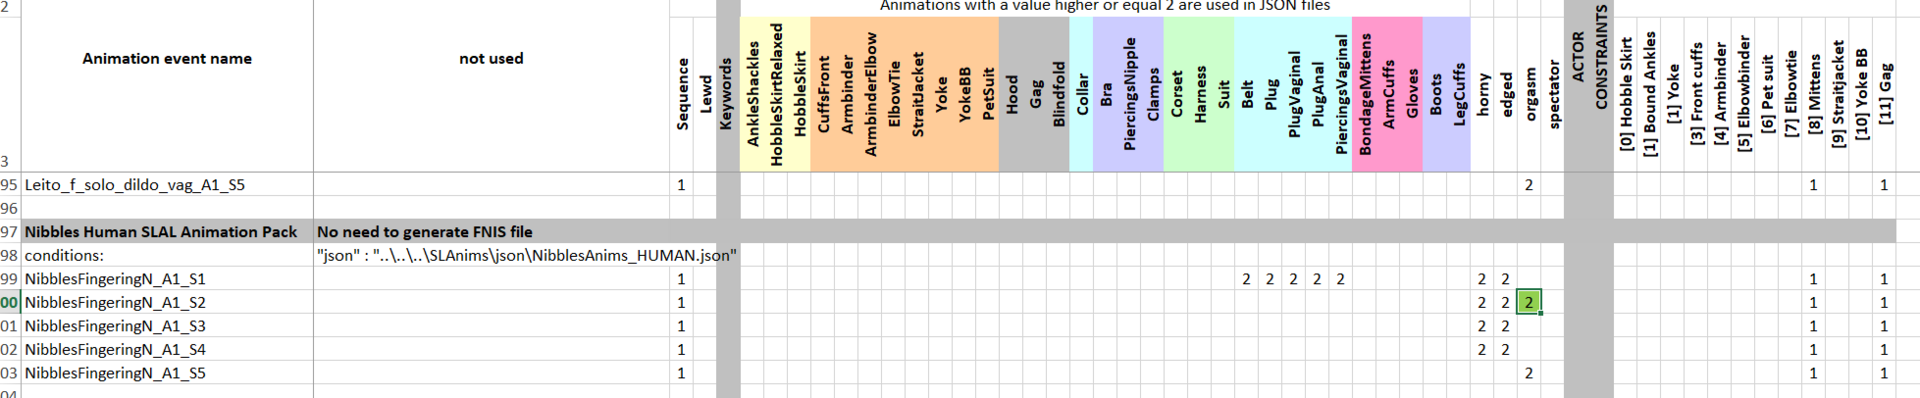Image resolution: width=1920 pixels, height=398 pixels.
Task: Click the 'PiercingsNipple' header cell
Action: pos(1129,94)
